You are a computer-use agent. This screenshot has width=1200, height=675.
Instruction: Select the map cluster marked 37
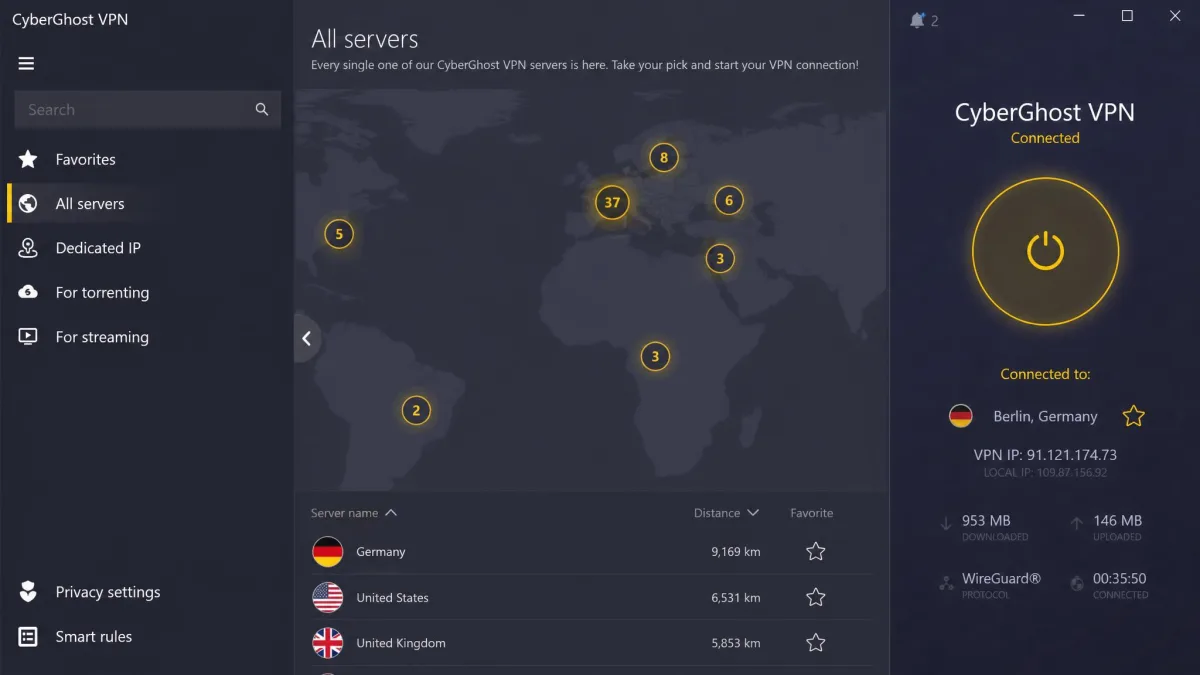pyautogui.click(x=612, y=202)
